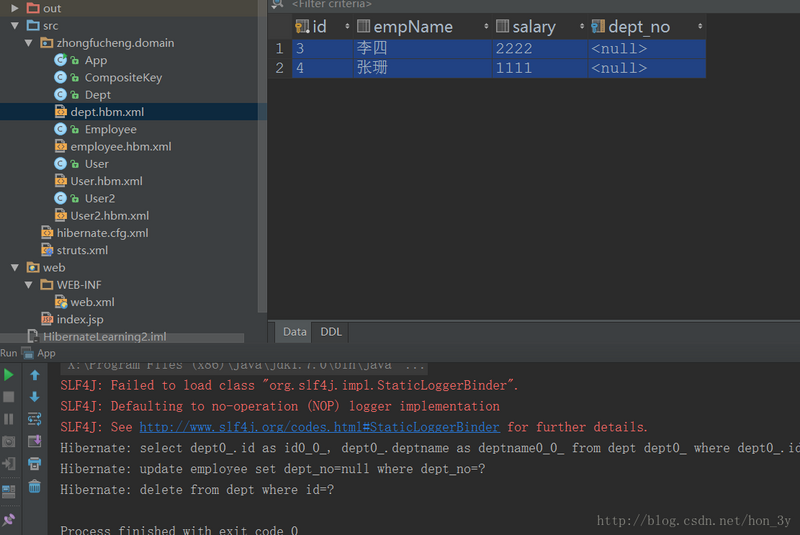
Task: Move down the stack trace with the down arrow
Action: tap(35, 397)
